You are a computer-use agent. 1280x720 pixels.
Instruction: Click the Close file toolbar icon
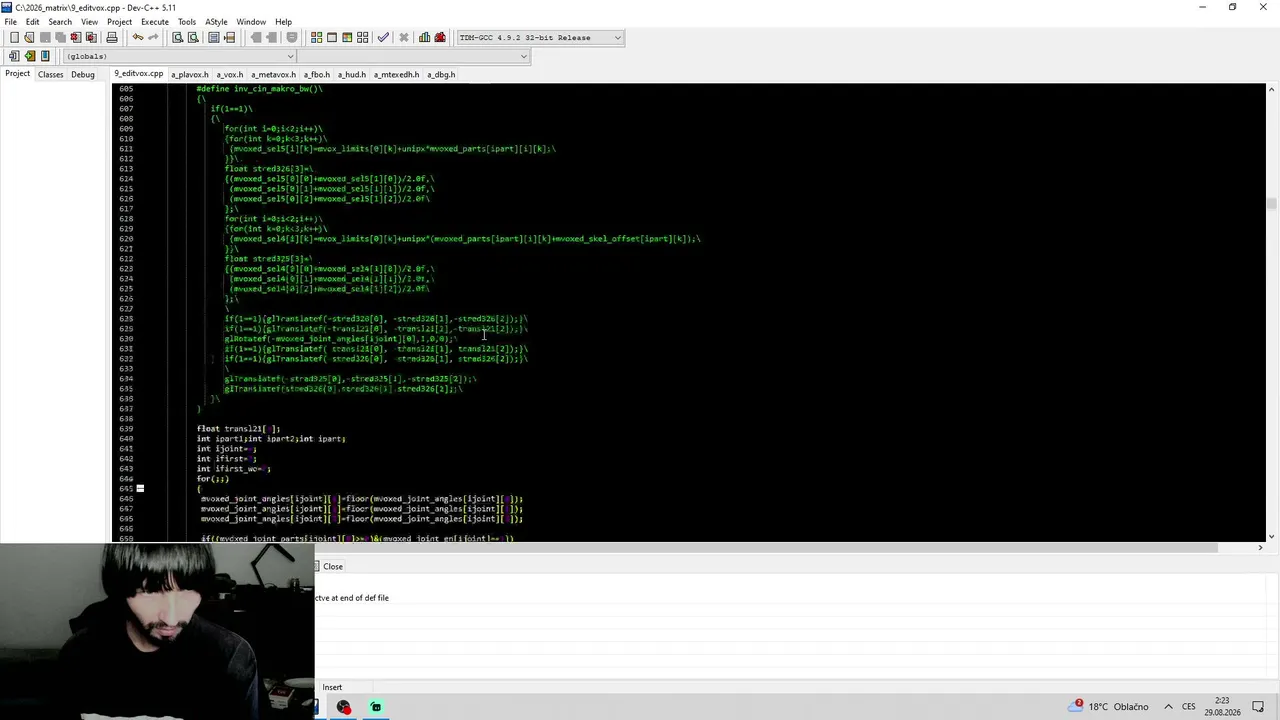tap(75, 37)
